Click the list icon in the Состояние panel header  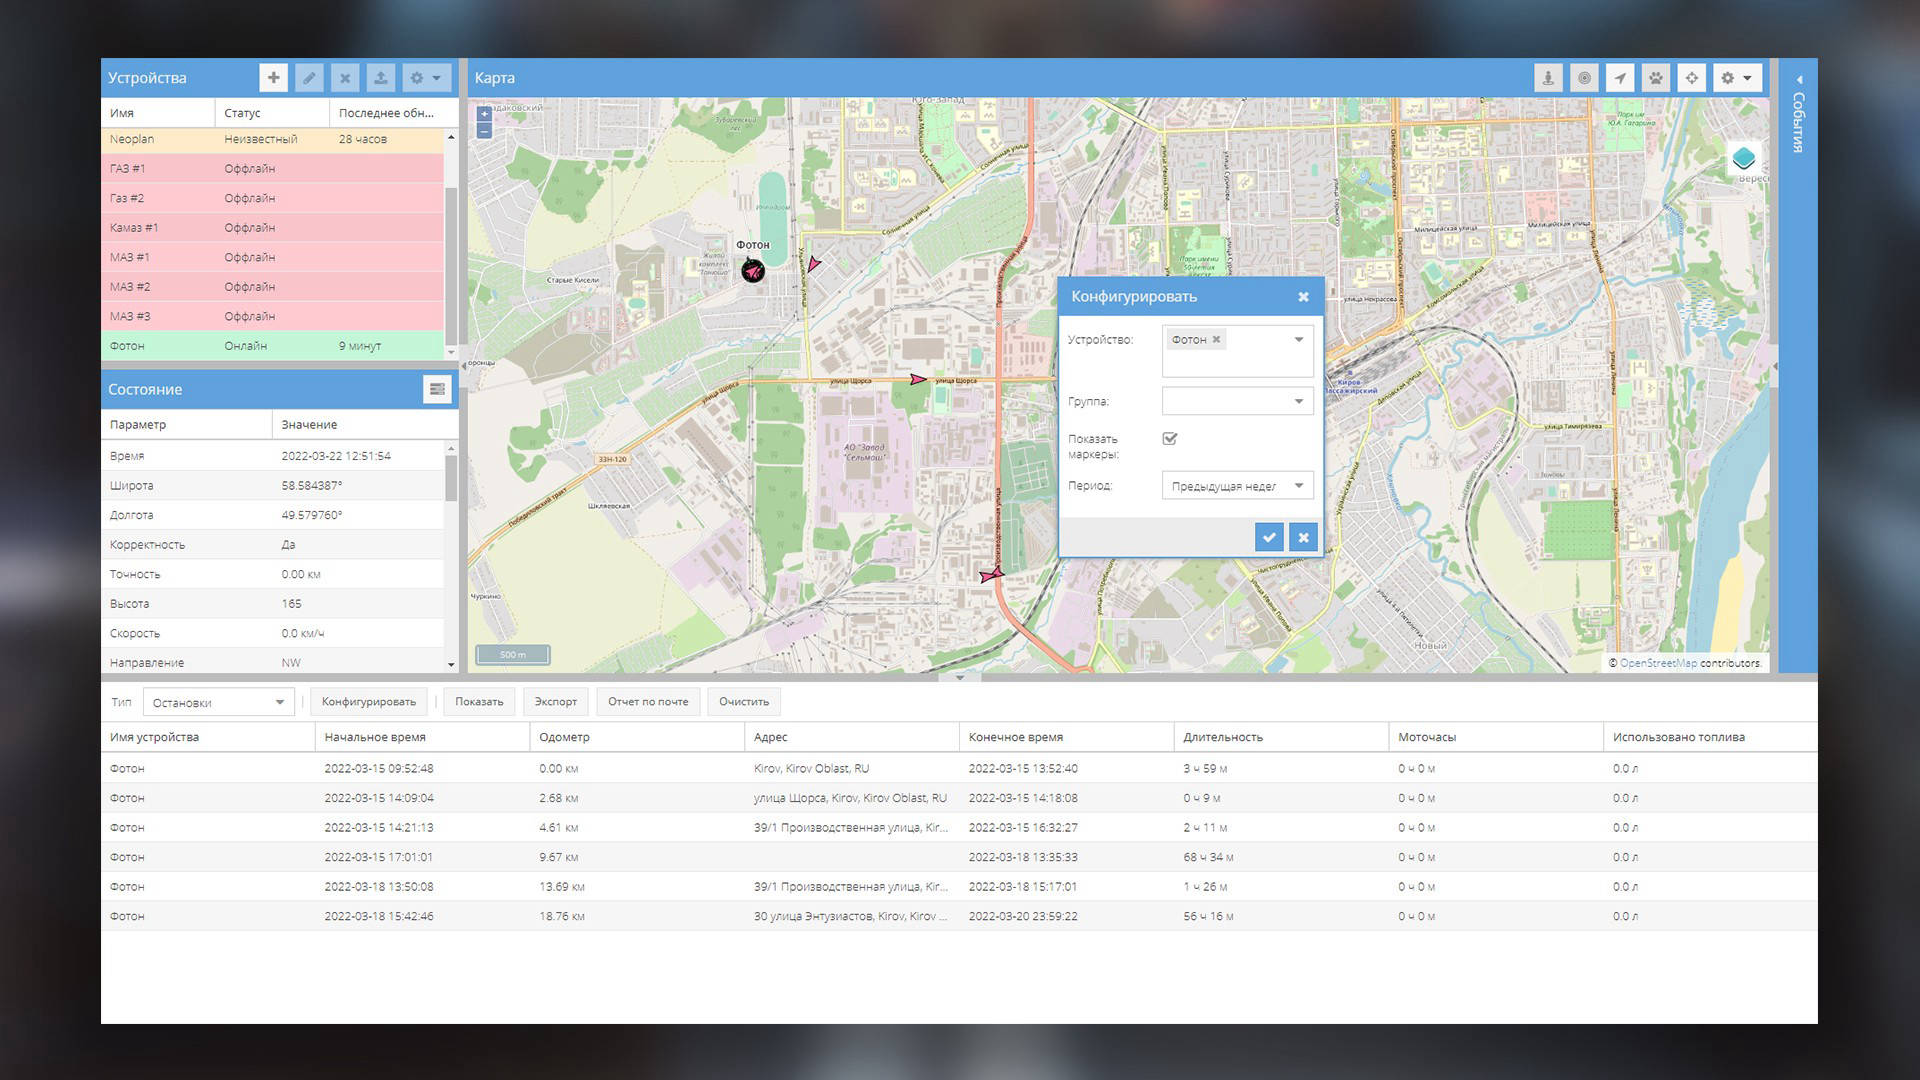click(437, 389)
